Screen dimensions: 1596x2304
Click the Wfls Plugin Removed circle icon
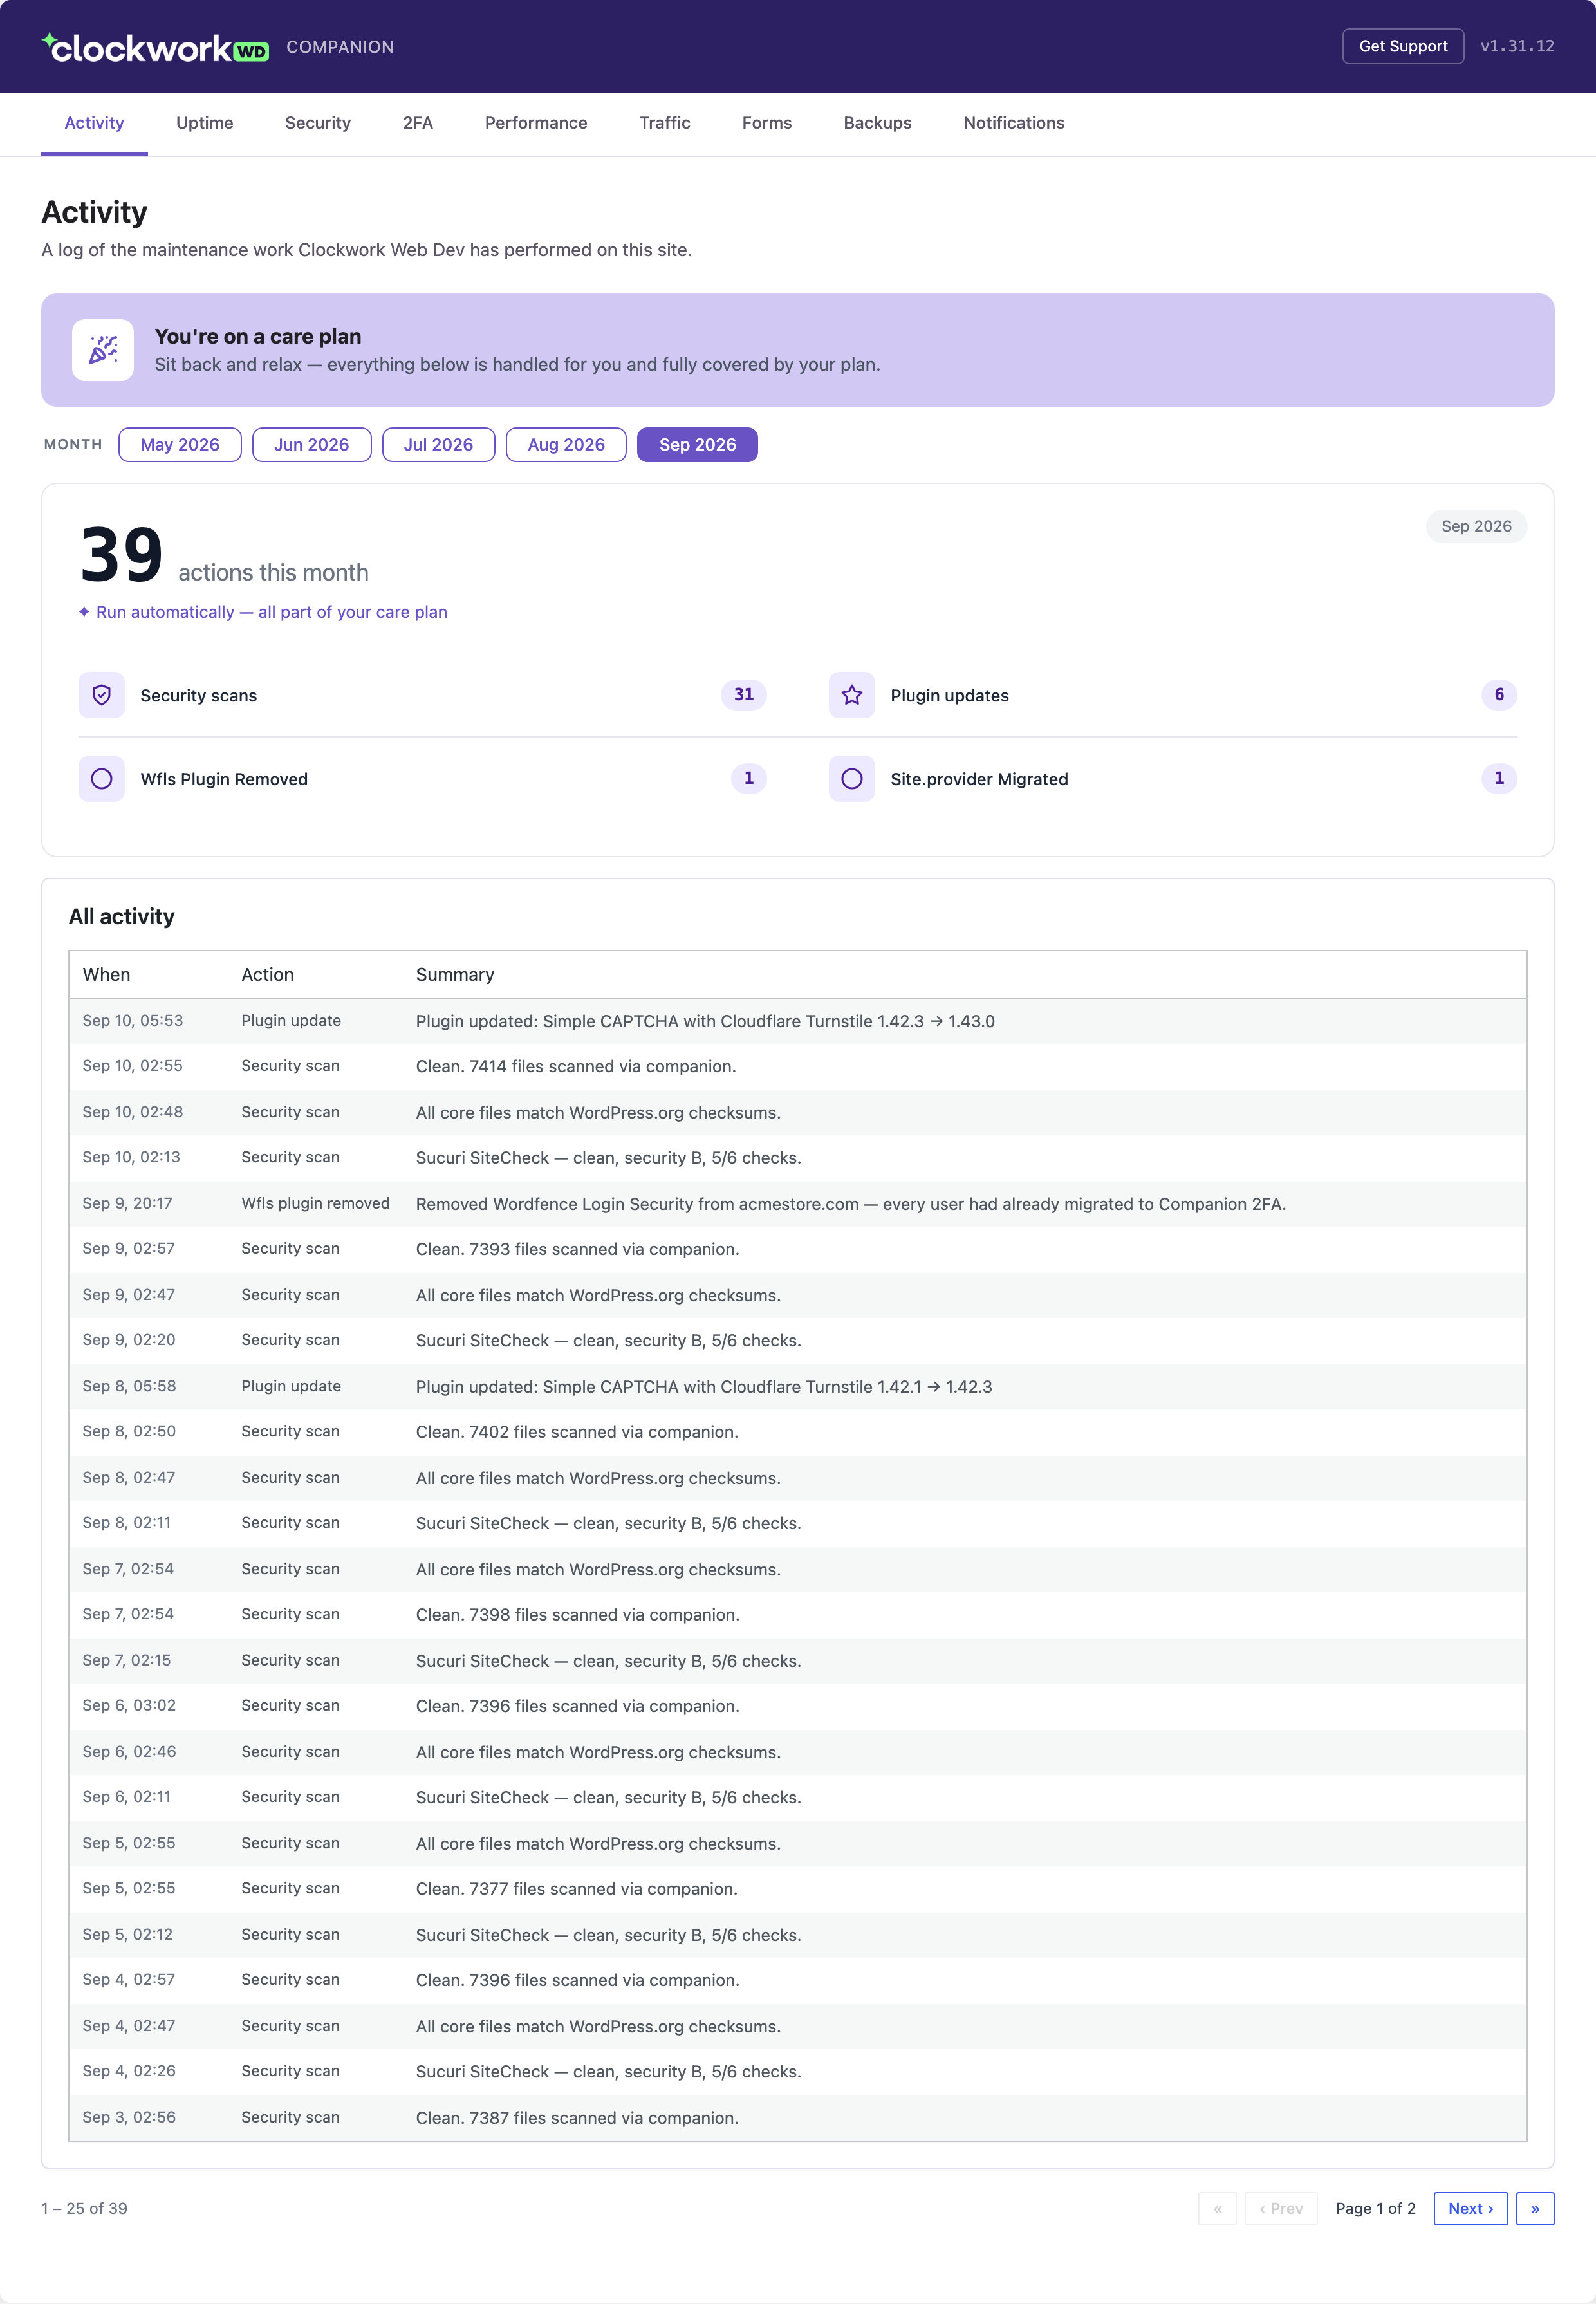point(102,779)
